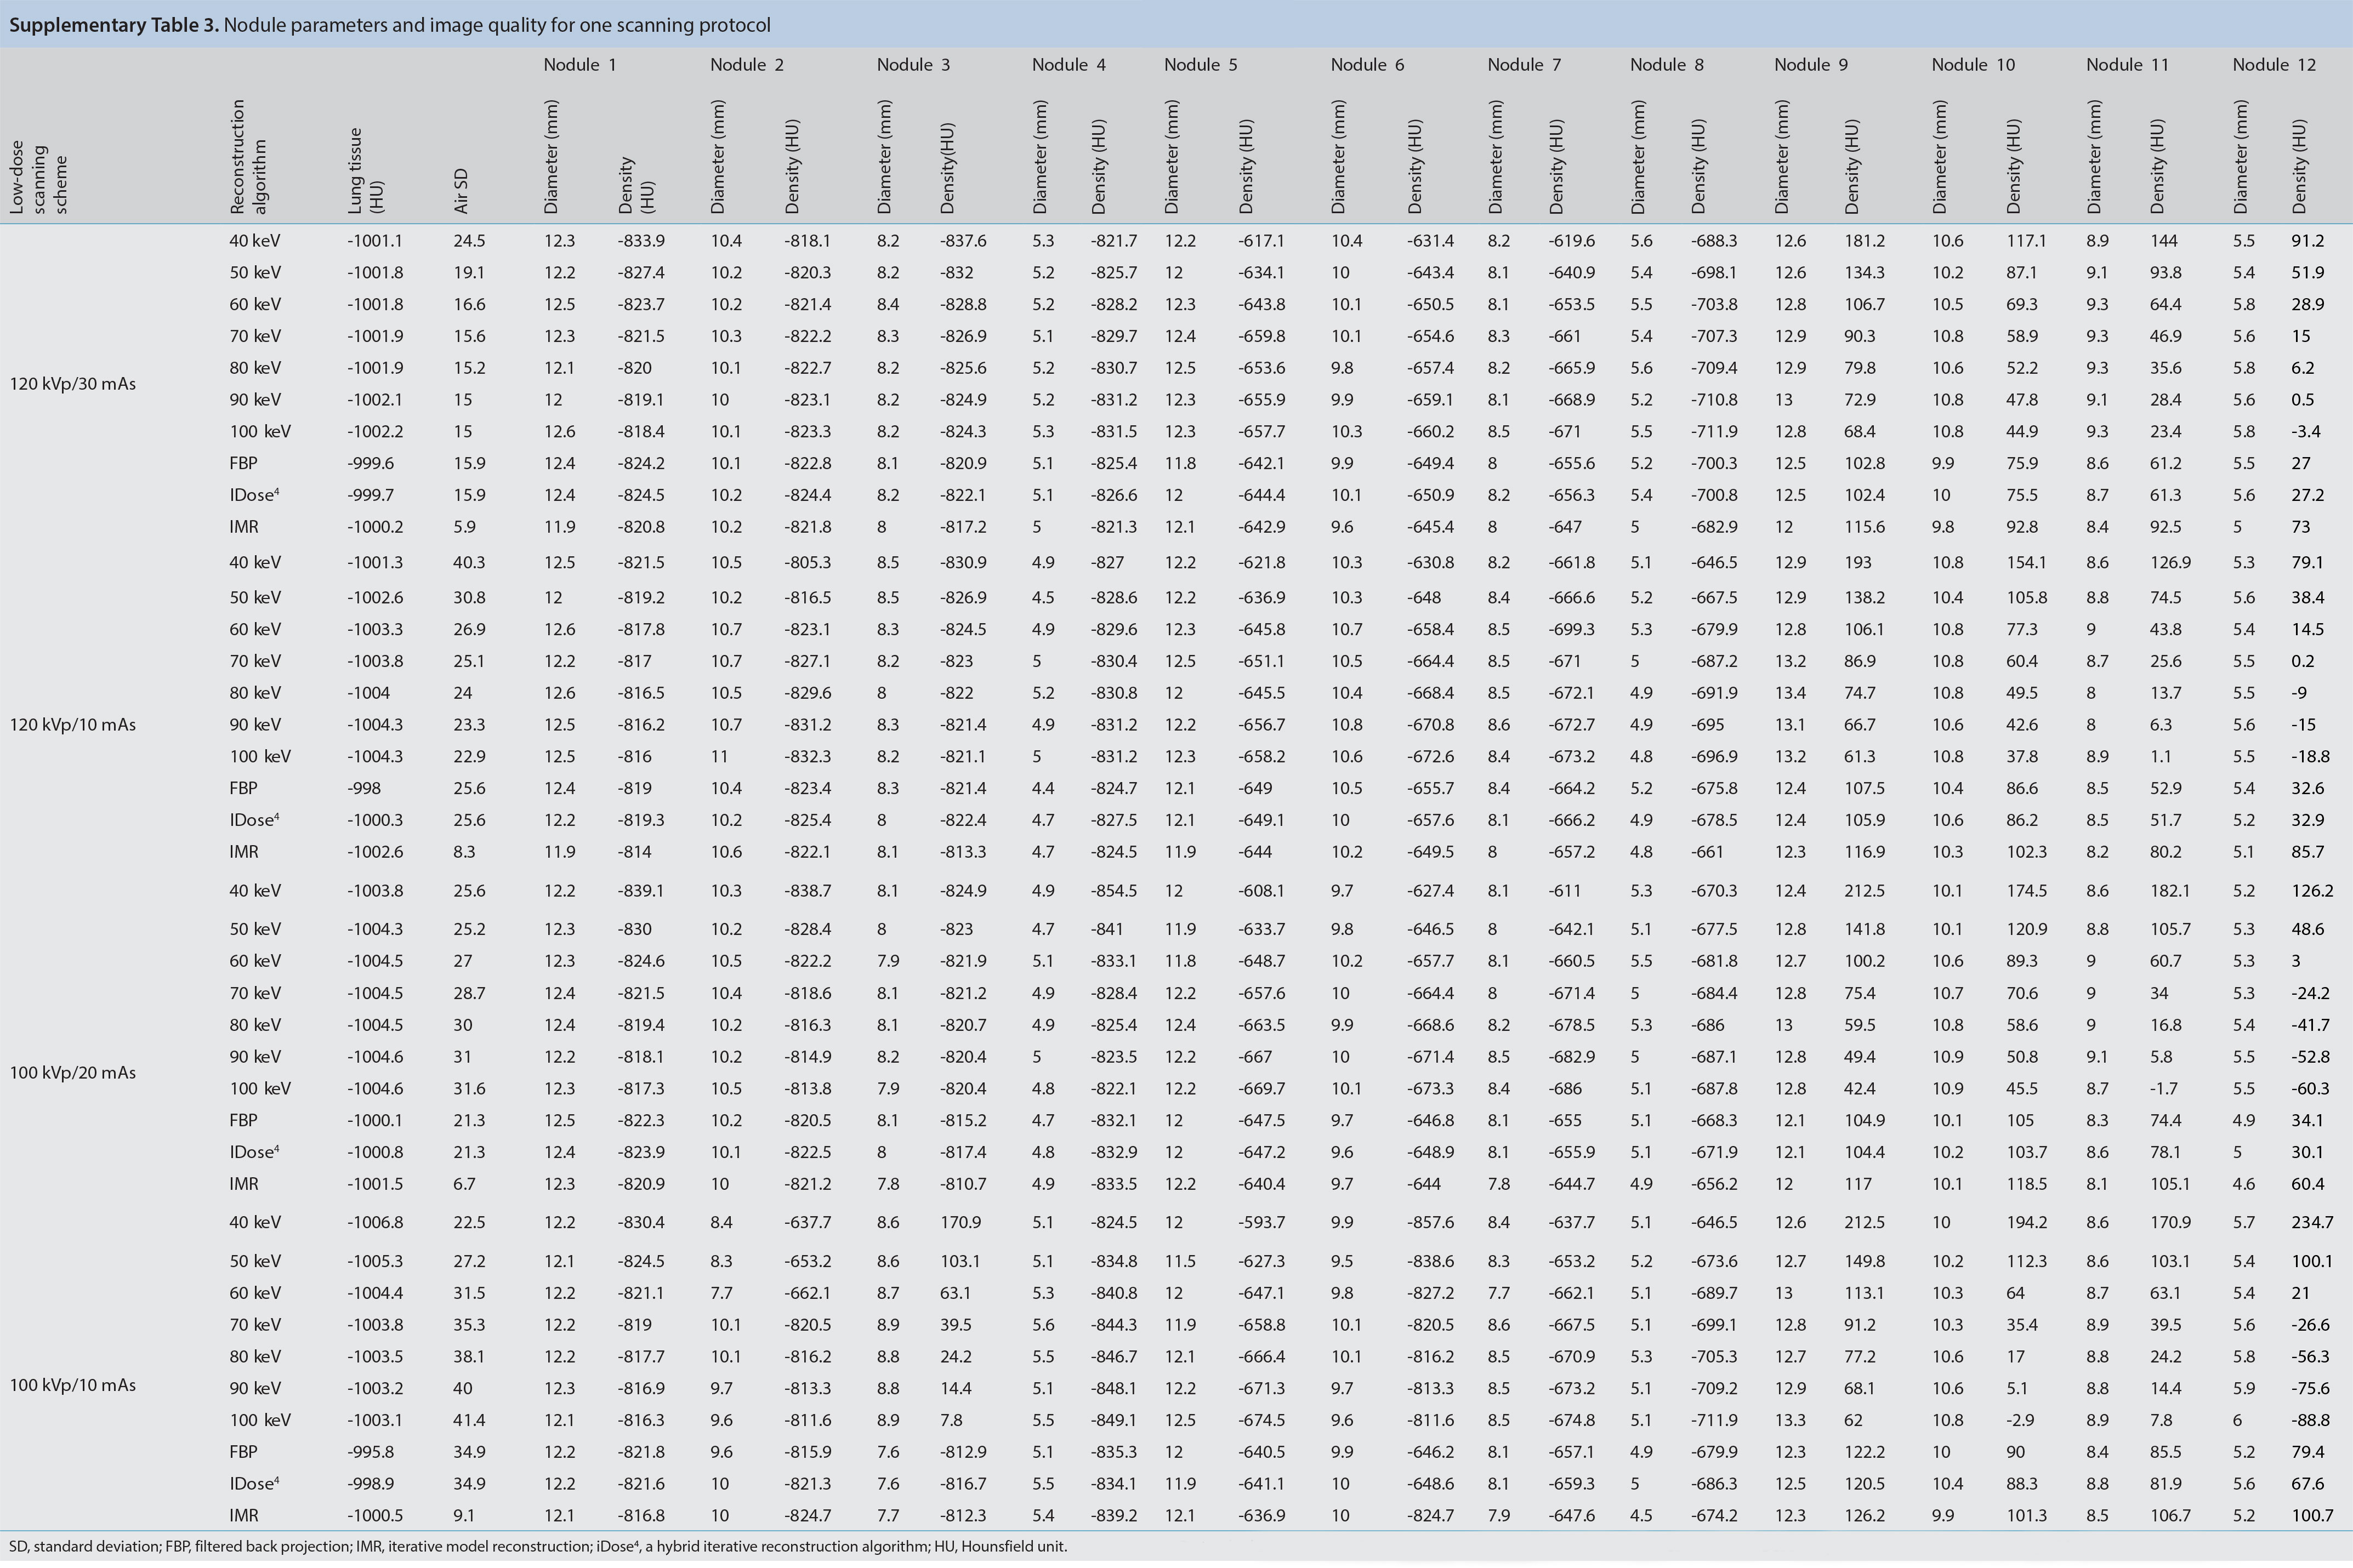The height and width of the screenshot is (1568, 2353).
Task: Click "IMR" algorithm in the 100 kVp/20 mAs group
Action: [x=244, y=1184]
